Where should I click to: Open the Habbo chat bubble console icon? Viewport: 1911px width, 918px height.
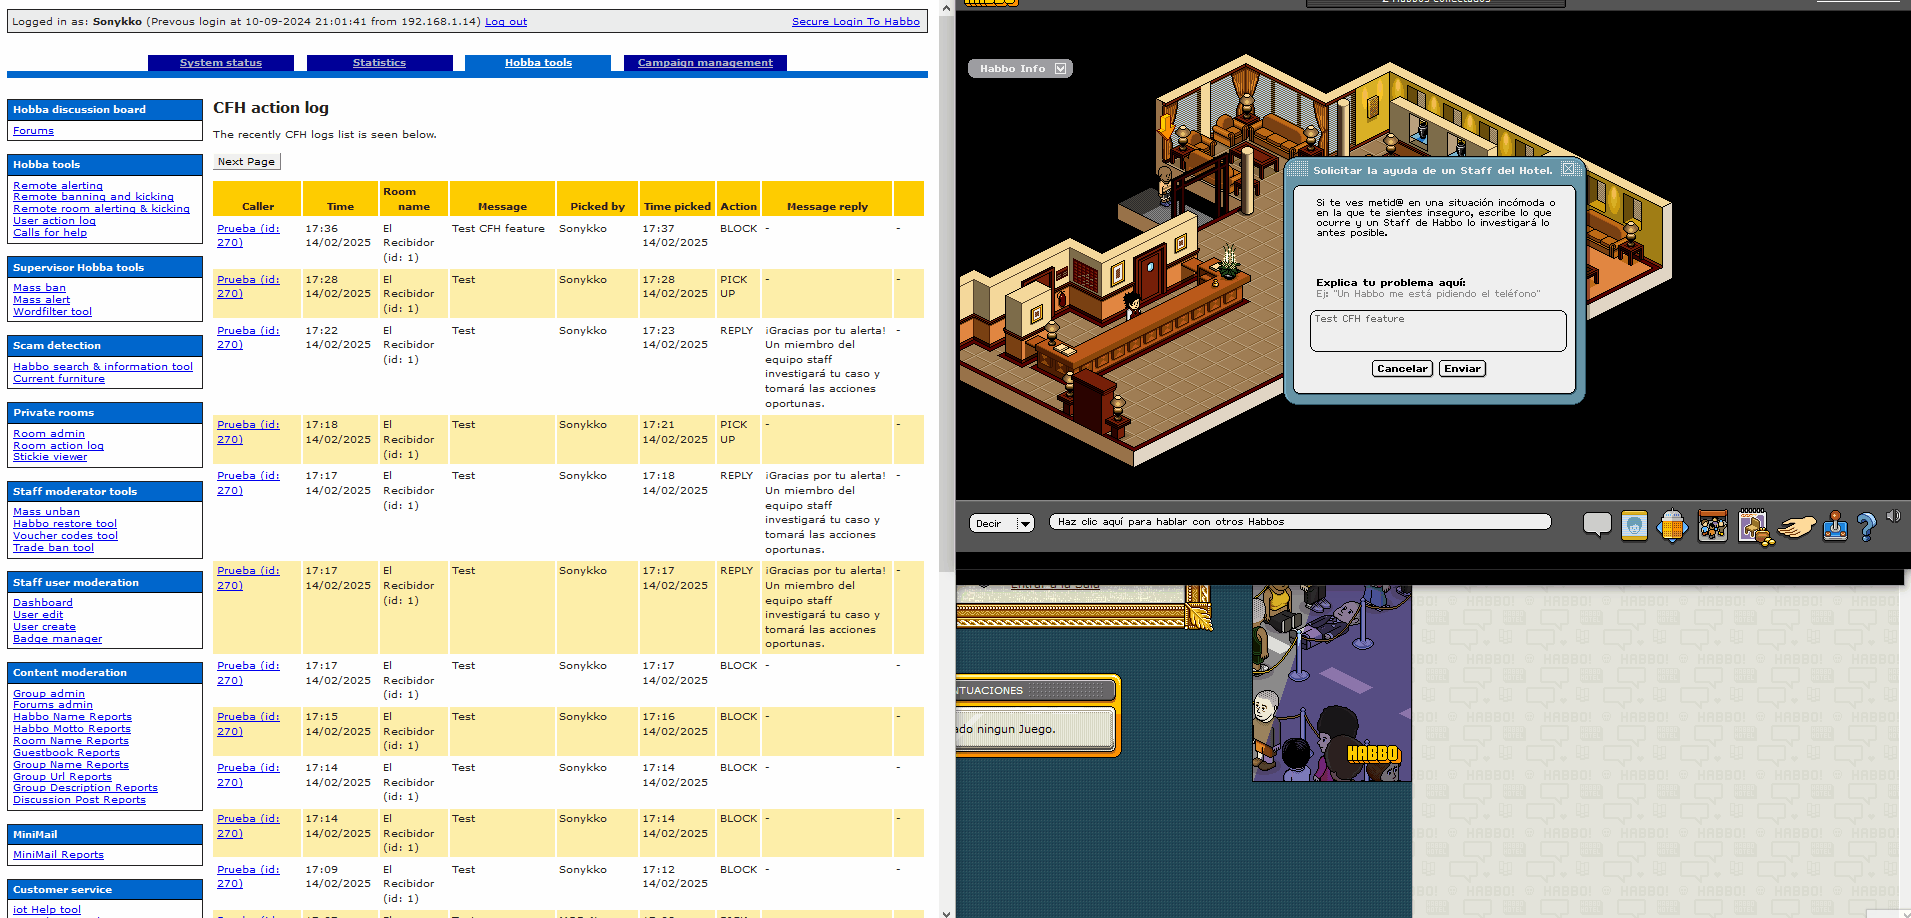tap(1597, 524)
